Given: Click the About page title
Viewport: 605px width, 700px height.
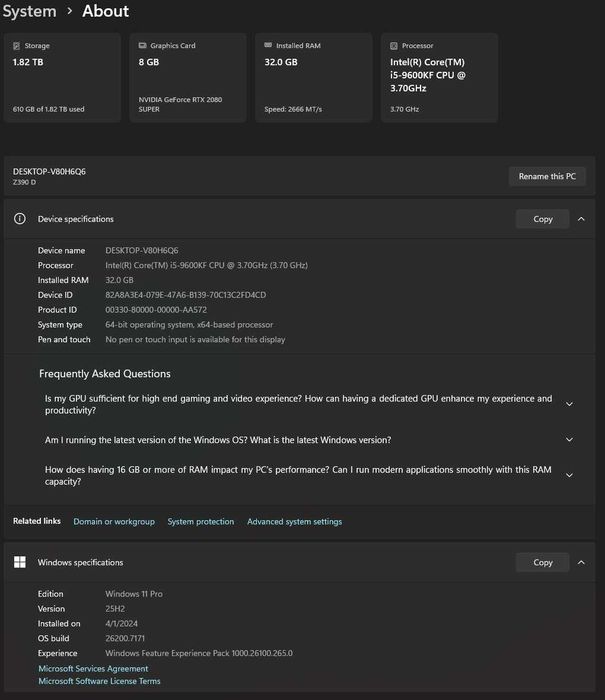Looking at the screenshot, I should coord(105,11).
